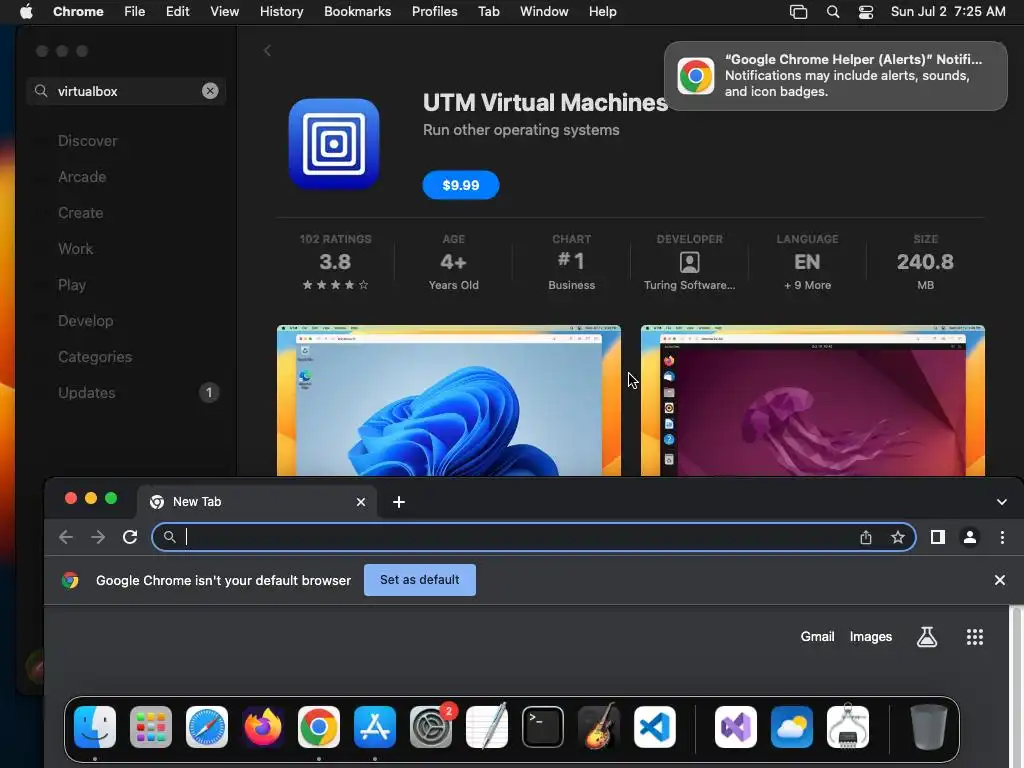Open Chrome three-dot menu

(x=1002, y=537)
